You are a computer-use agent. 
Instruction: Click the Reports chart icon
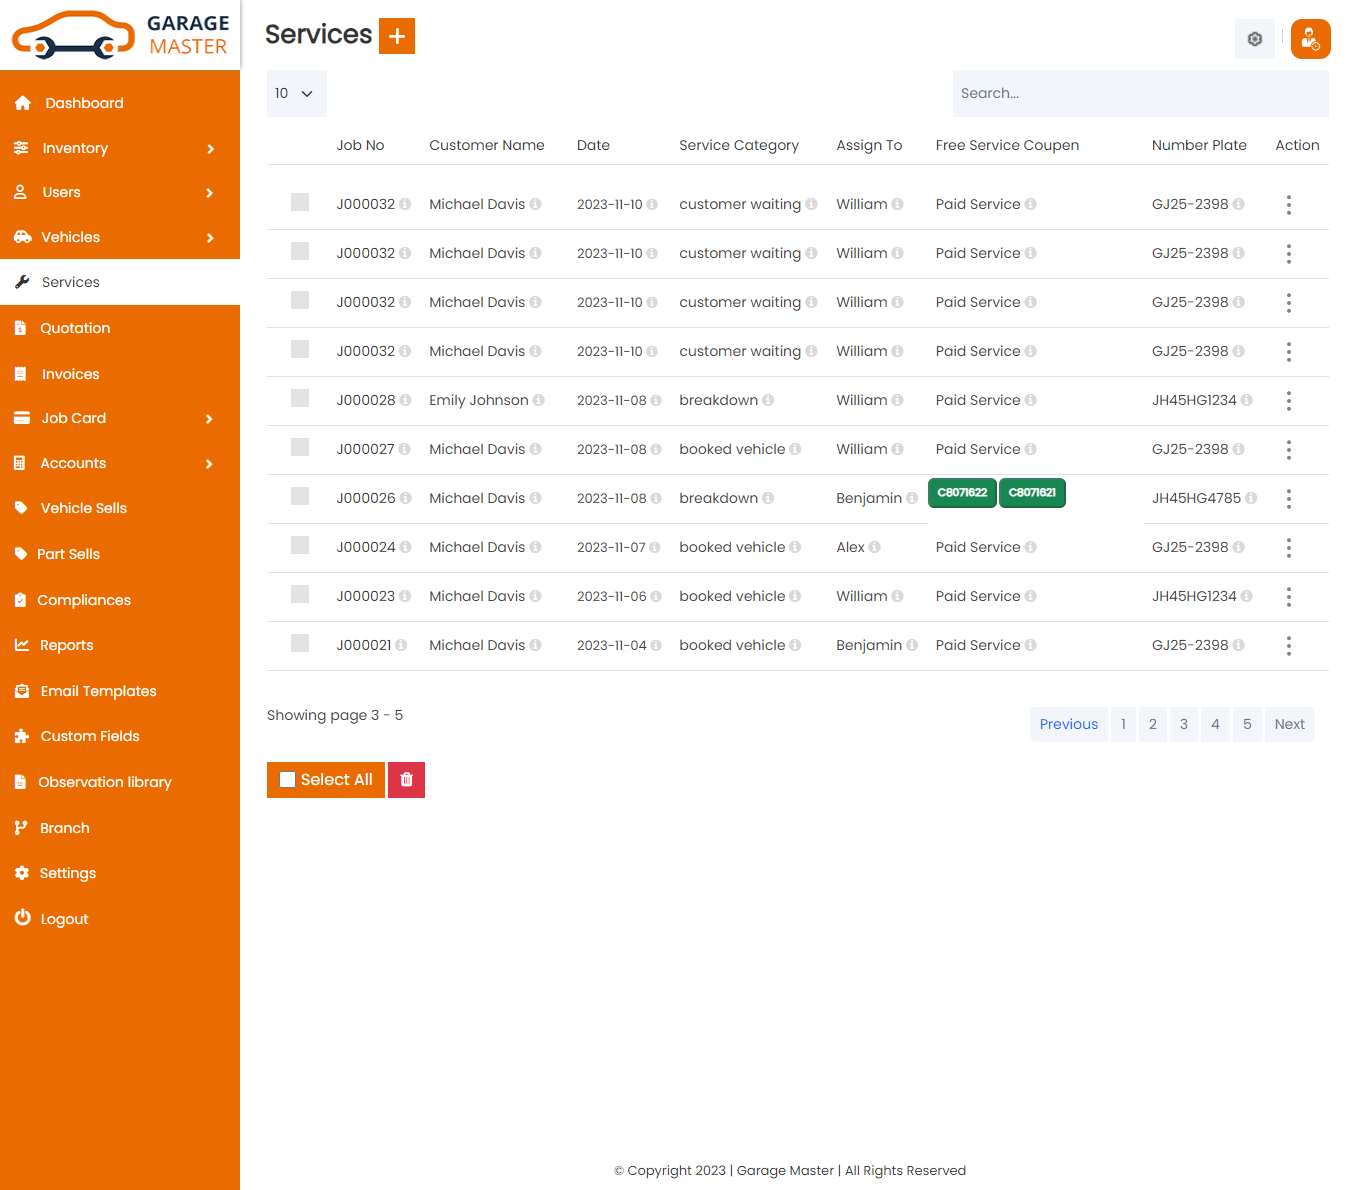click(x=22, y=645)
